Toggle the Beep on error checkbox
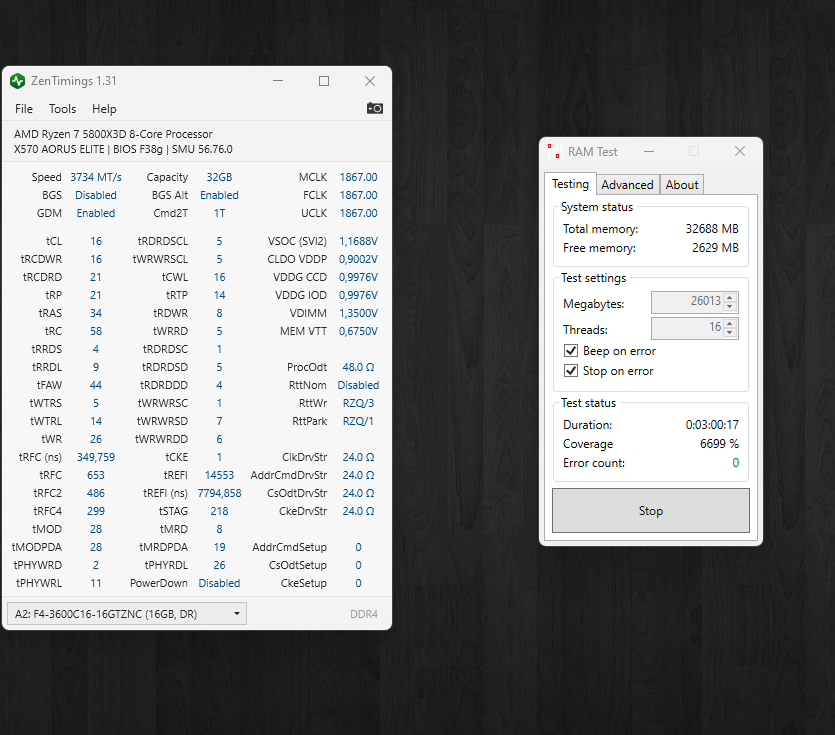This screenshot has width=835, height=735. [x=571, y=351]
